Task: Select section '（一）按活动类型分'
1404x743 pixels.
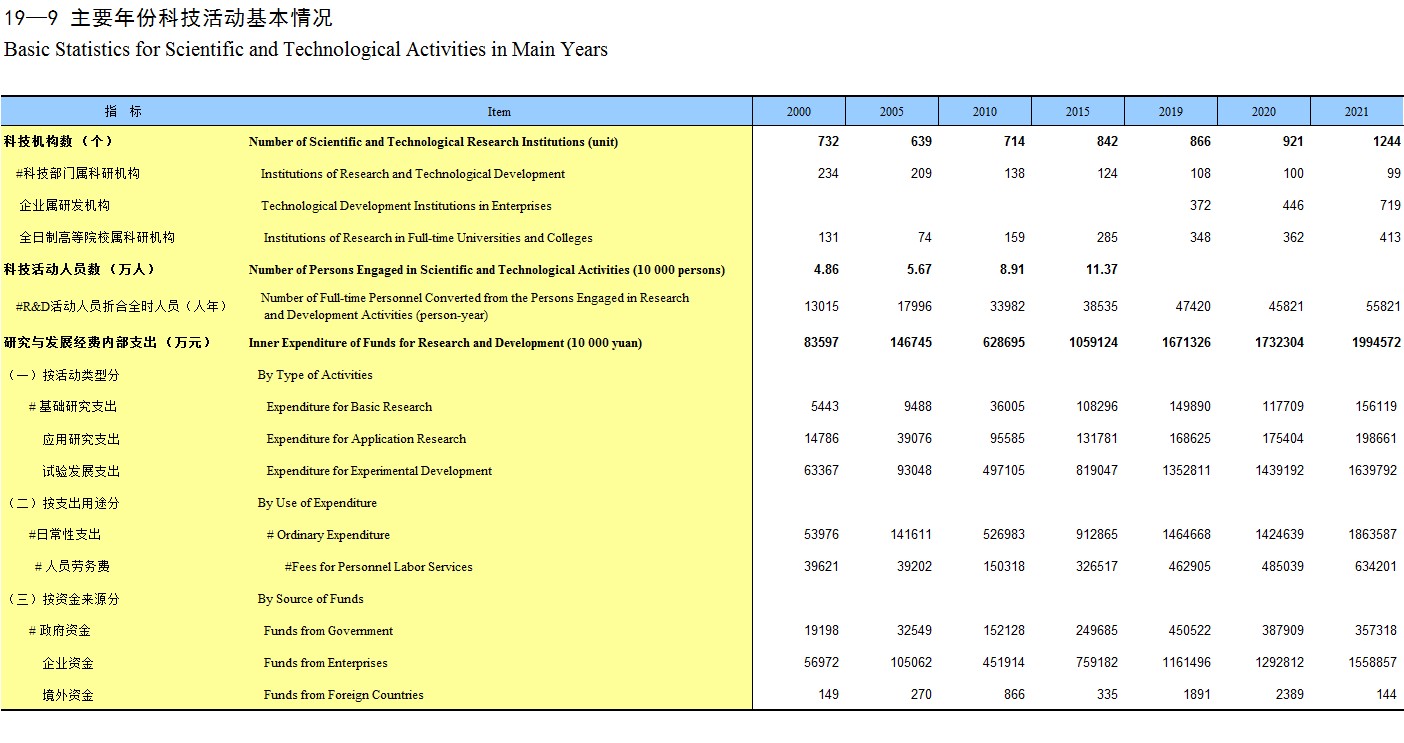Action: click(61, 375)
